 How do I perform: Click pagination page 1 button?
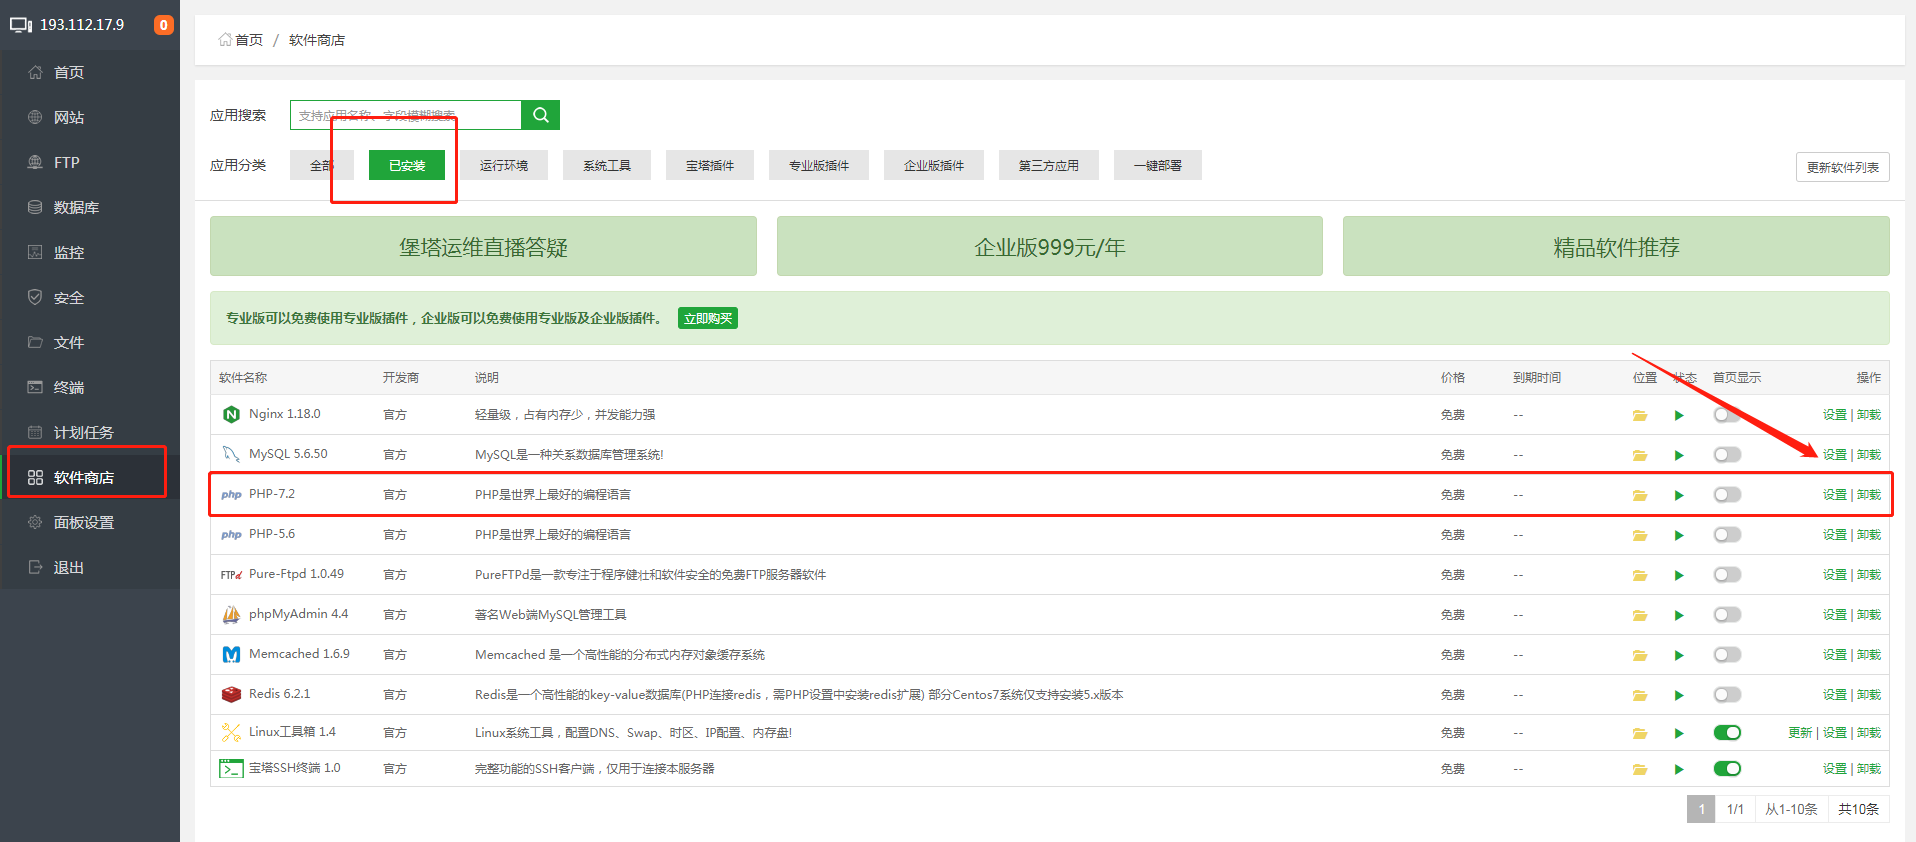(1701, 809)
